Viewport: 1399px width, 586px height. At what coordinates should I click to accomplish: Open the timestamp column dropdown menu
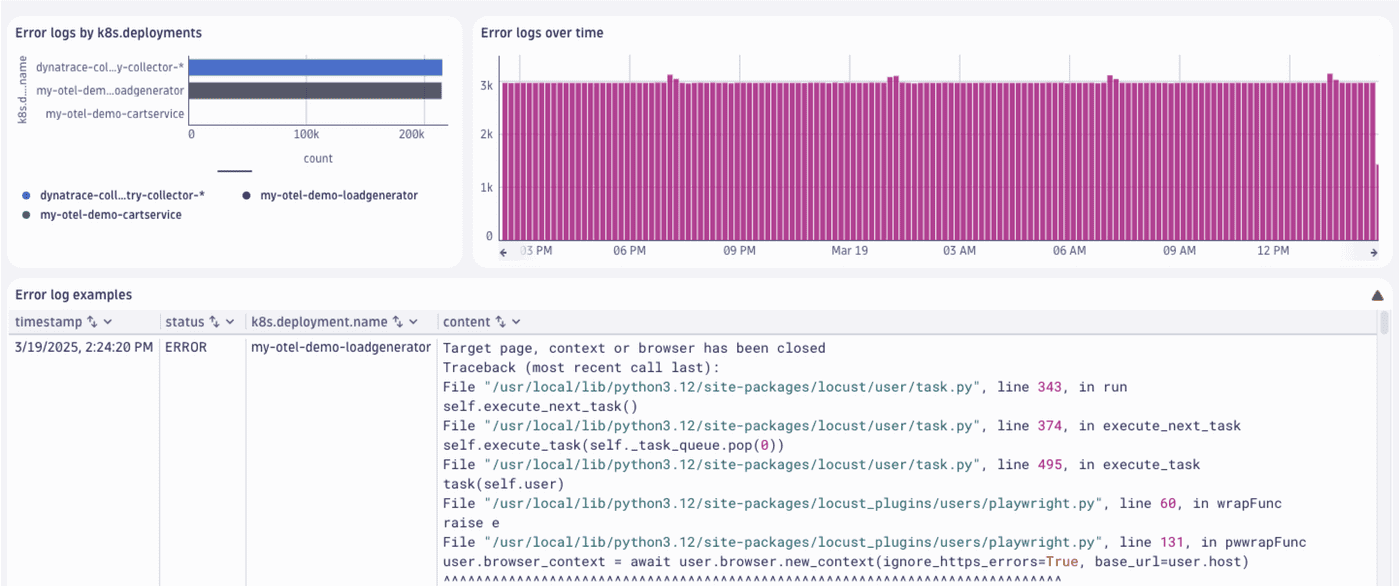pos(107,321)
